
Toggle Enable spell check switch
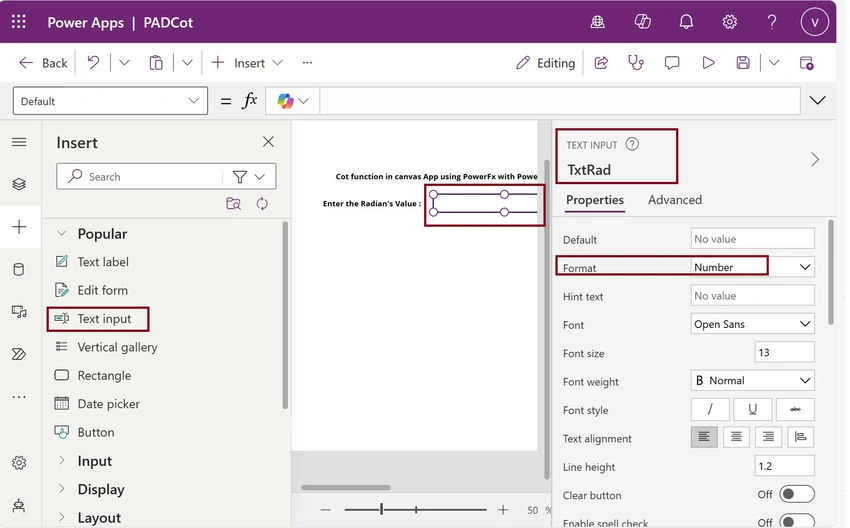click(797, 521)
